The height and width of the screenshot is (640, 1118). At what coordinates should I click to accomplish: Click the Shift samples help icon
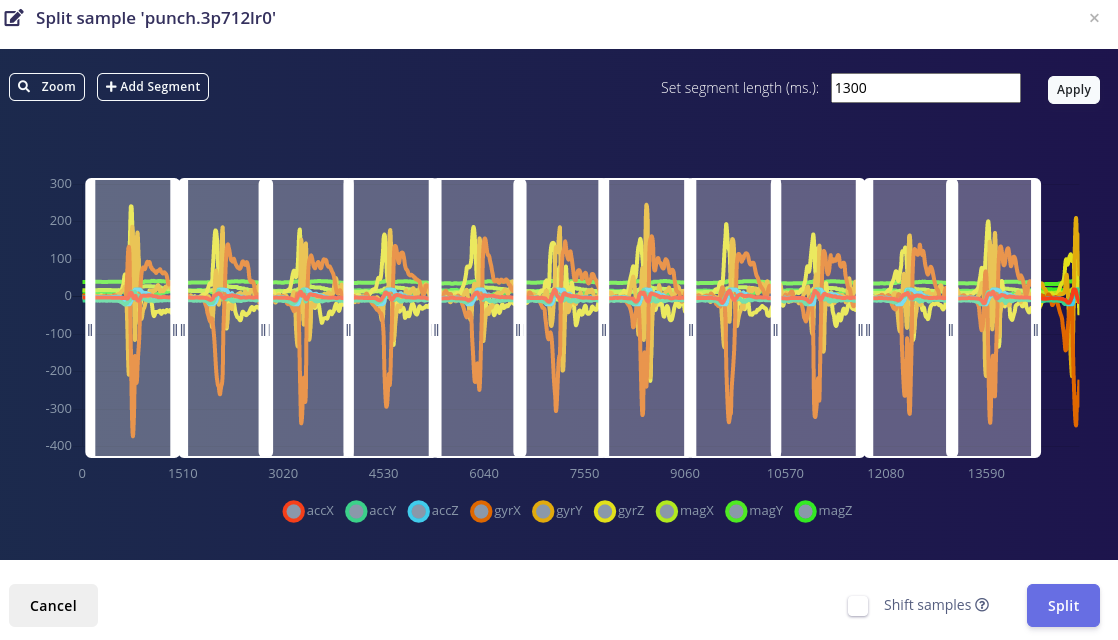(x=982, y=605)
